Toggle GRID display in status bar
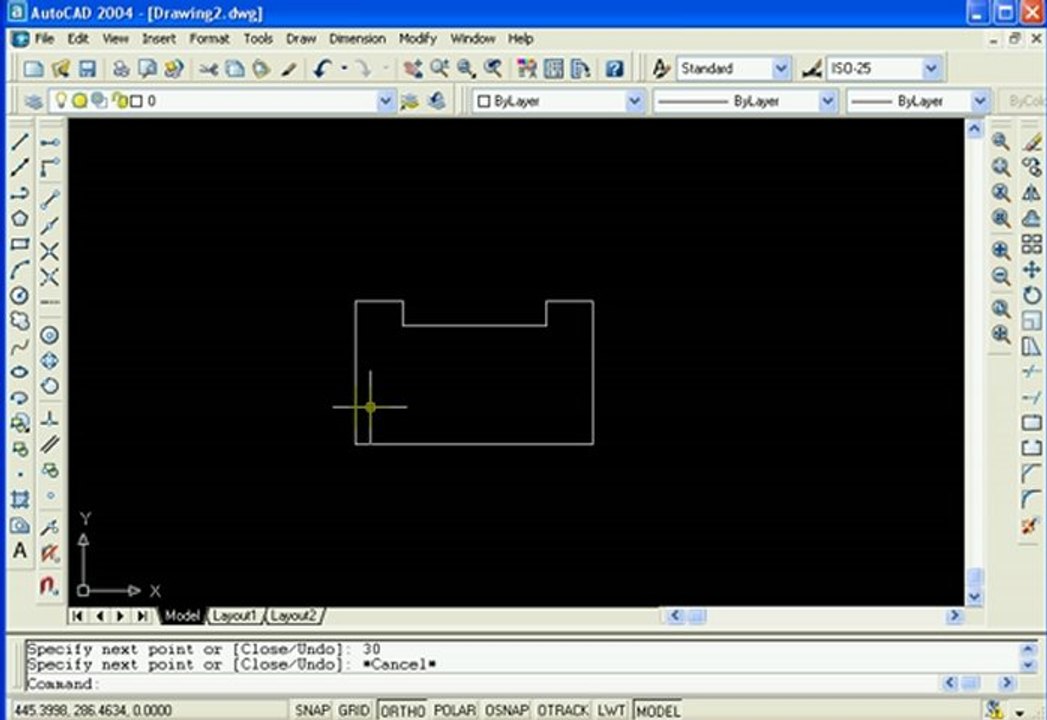 pos(353,710)
